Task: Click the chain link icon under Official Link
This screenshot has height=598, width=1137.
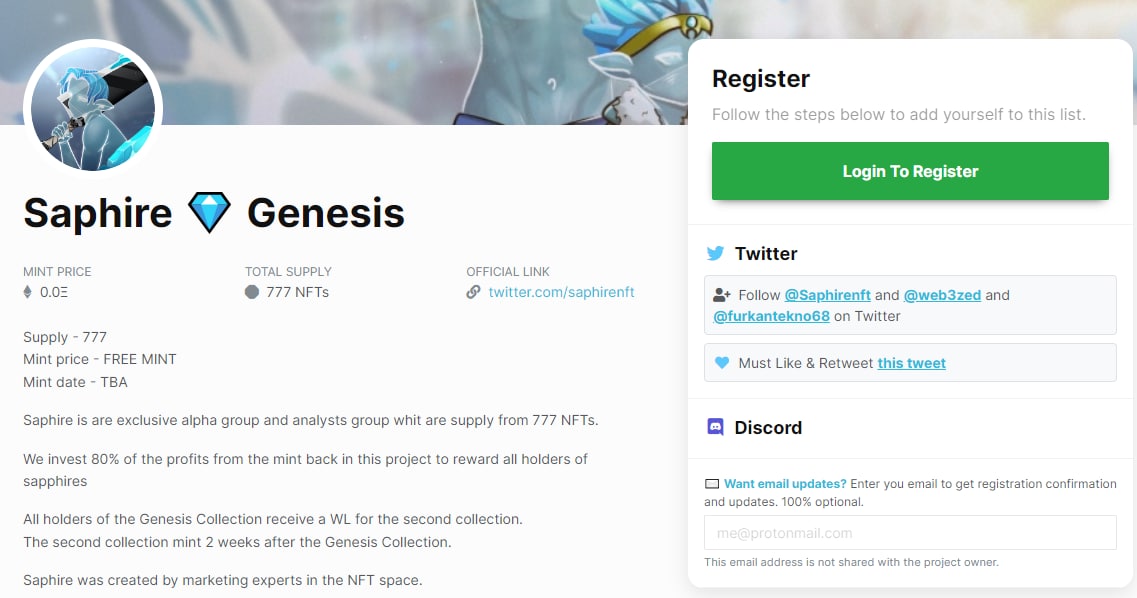Action: pyautogui.click(x=473, y=292)
